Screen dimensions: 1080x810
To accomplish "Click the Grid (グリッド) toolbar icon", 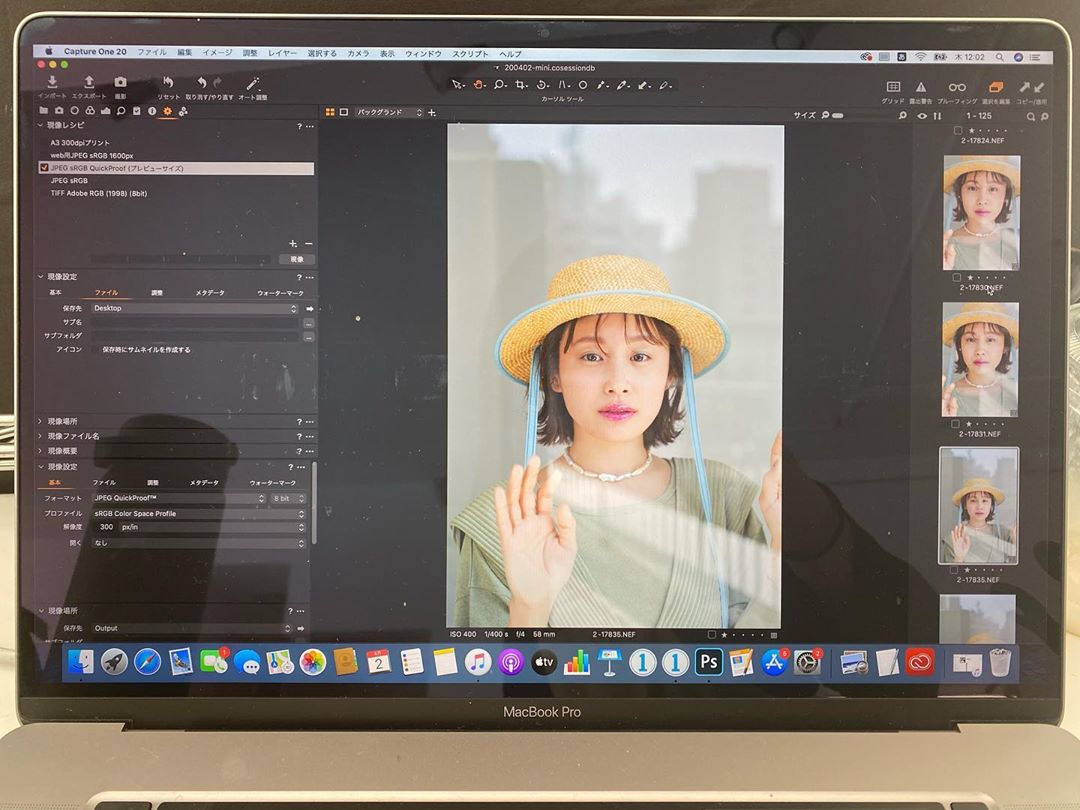I will click(x=893, y=88).
